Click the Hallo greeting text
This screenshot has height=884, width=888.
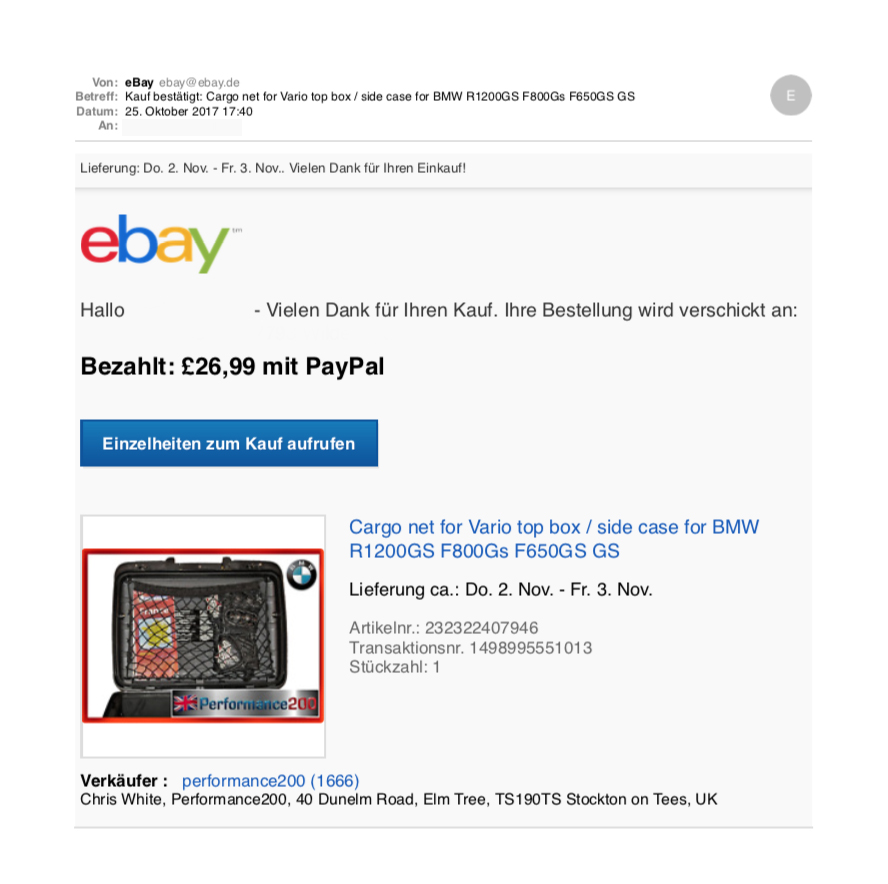click(x=103, y=310)
